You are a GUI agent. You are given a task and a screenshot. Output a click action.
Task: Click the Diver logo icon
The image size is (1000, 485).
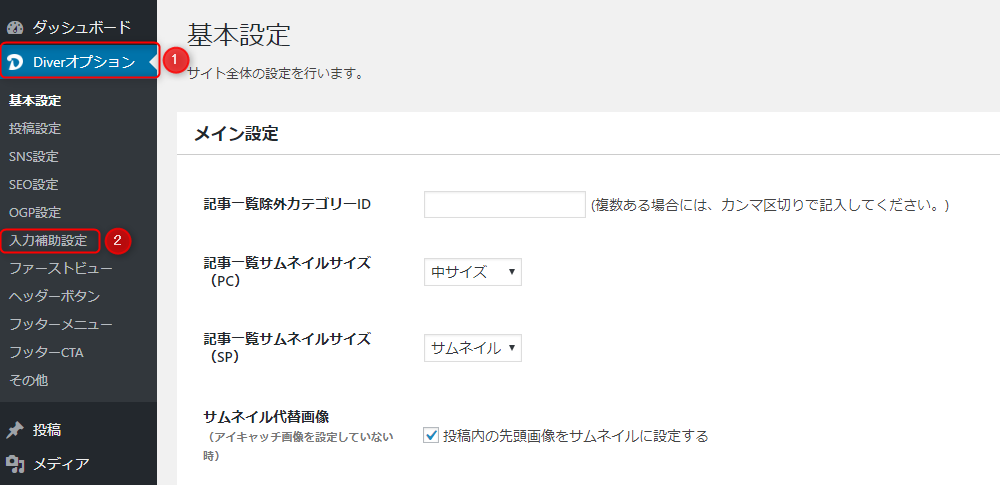coord(15,63)
